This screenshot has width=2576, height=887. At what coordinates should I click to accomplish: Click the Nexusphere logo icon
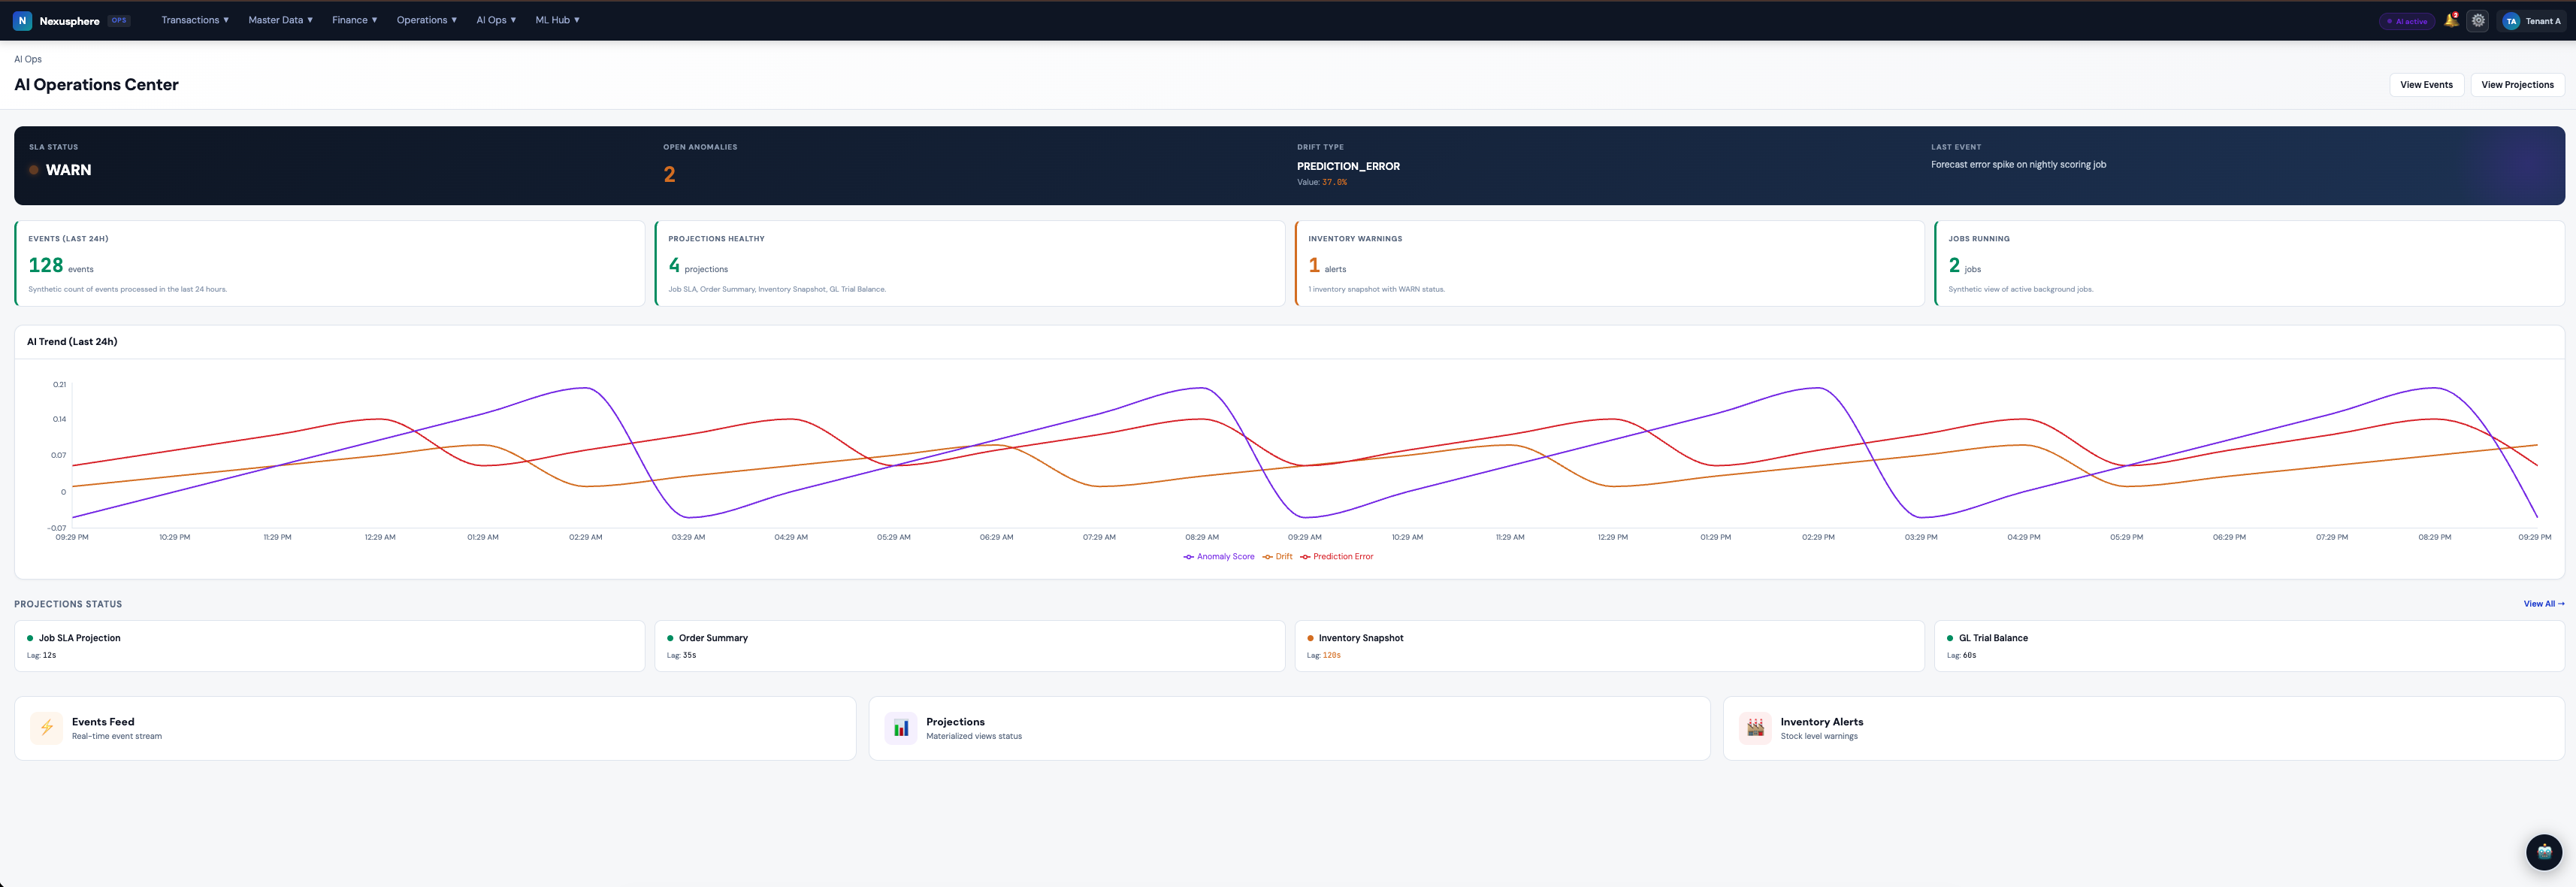(22, 20)
